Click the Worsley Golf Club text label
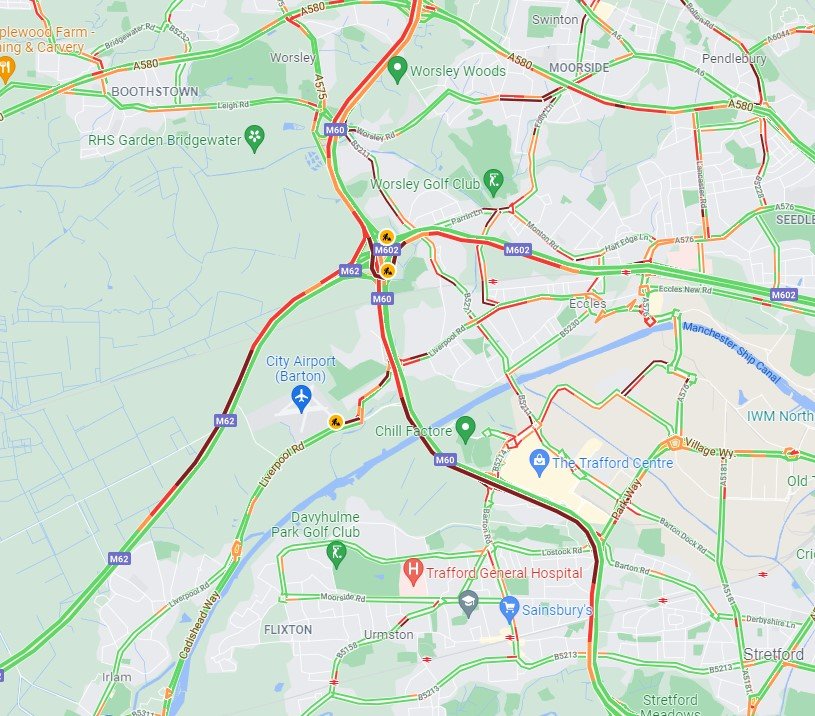The image size is (815, 716). pyautogui.click(x=425, y=184)
